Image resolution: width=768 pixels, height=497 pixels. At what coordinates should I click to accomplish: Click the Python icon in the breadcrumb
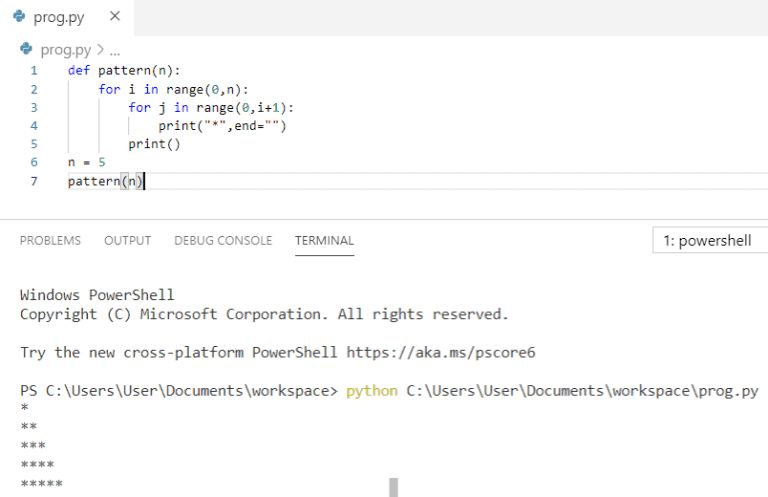26,49
